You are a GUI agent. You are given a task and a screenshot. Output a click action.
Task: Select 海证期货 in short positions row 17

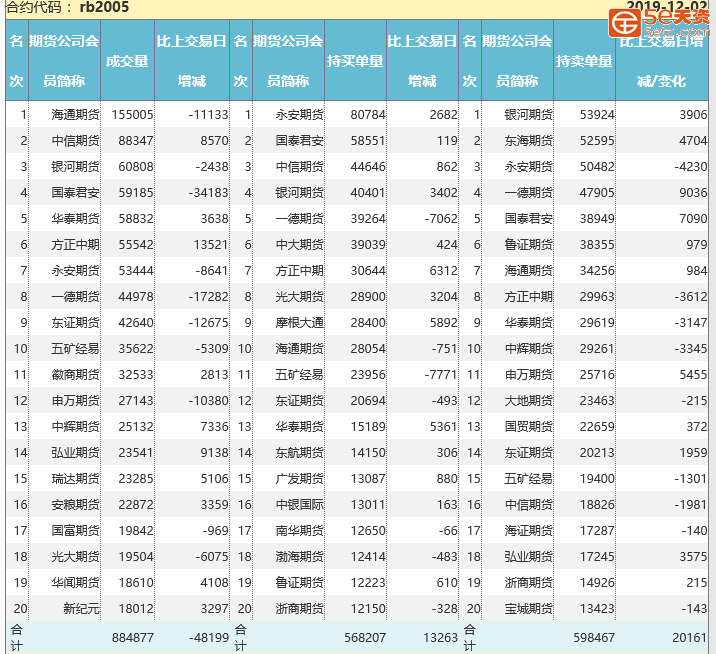point(528,531)
